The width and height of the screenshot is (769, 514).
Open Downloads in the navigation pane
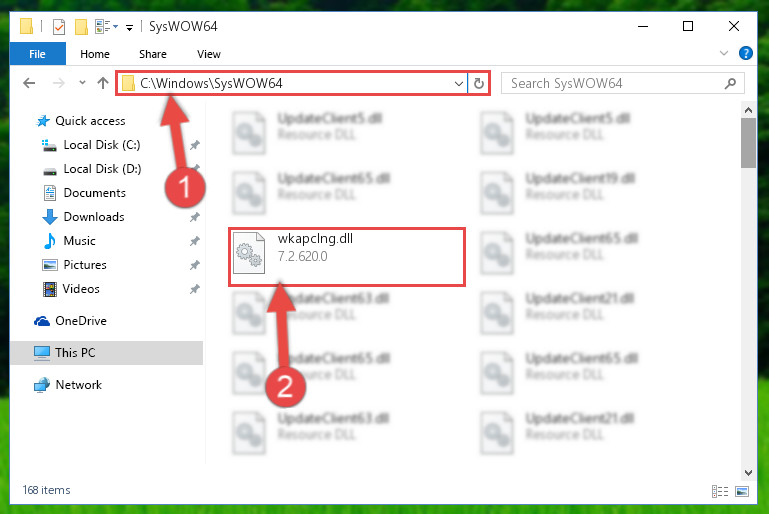[x=94, y=217]
